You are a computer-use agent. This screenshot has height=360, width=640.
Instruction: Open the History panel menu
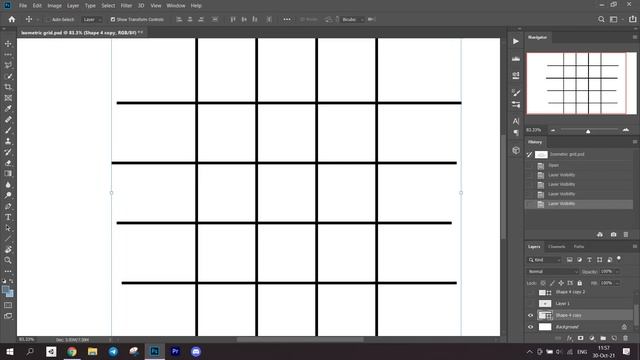click(635, 142)
